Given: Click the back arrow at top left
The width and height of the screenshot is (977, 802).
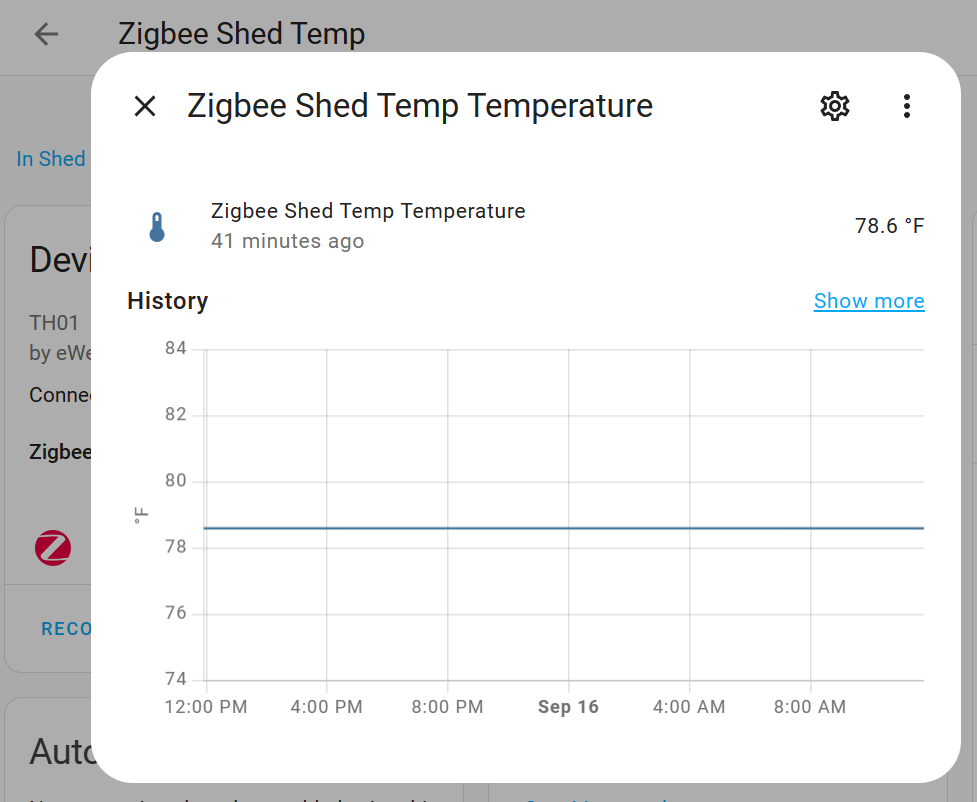Looking at the screenshot, I should click(45, 33).
